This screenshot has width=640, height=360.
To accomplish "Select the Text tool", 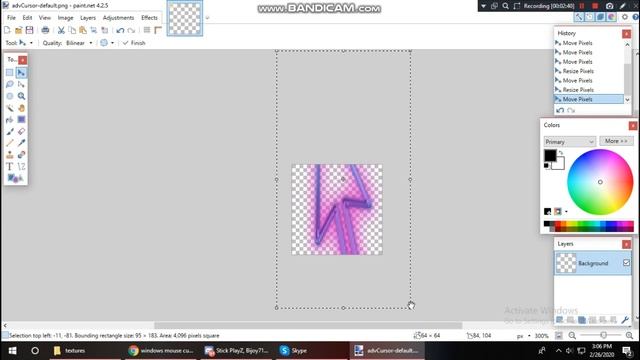I will (x=9, y=167).
